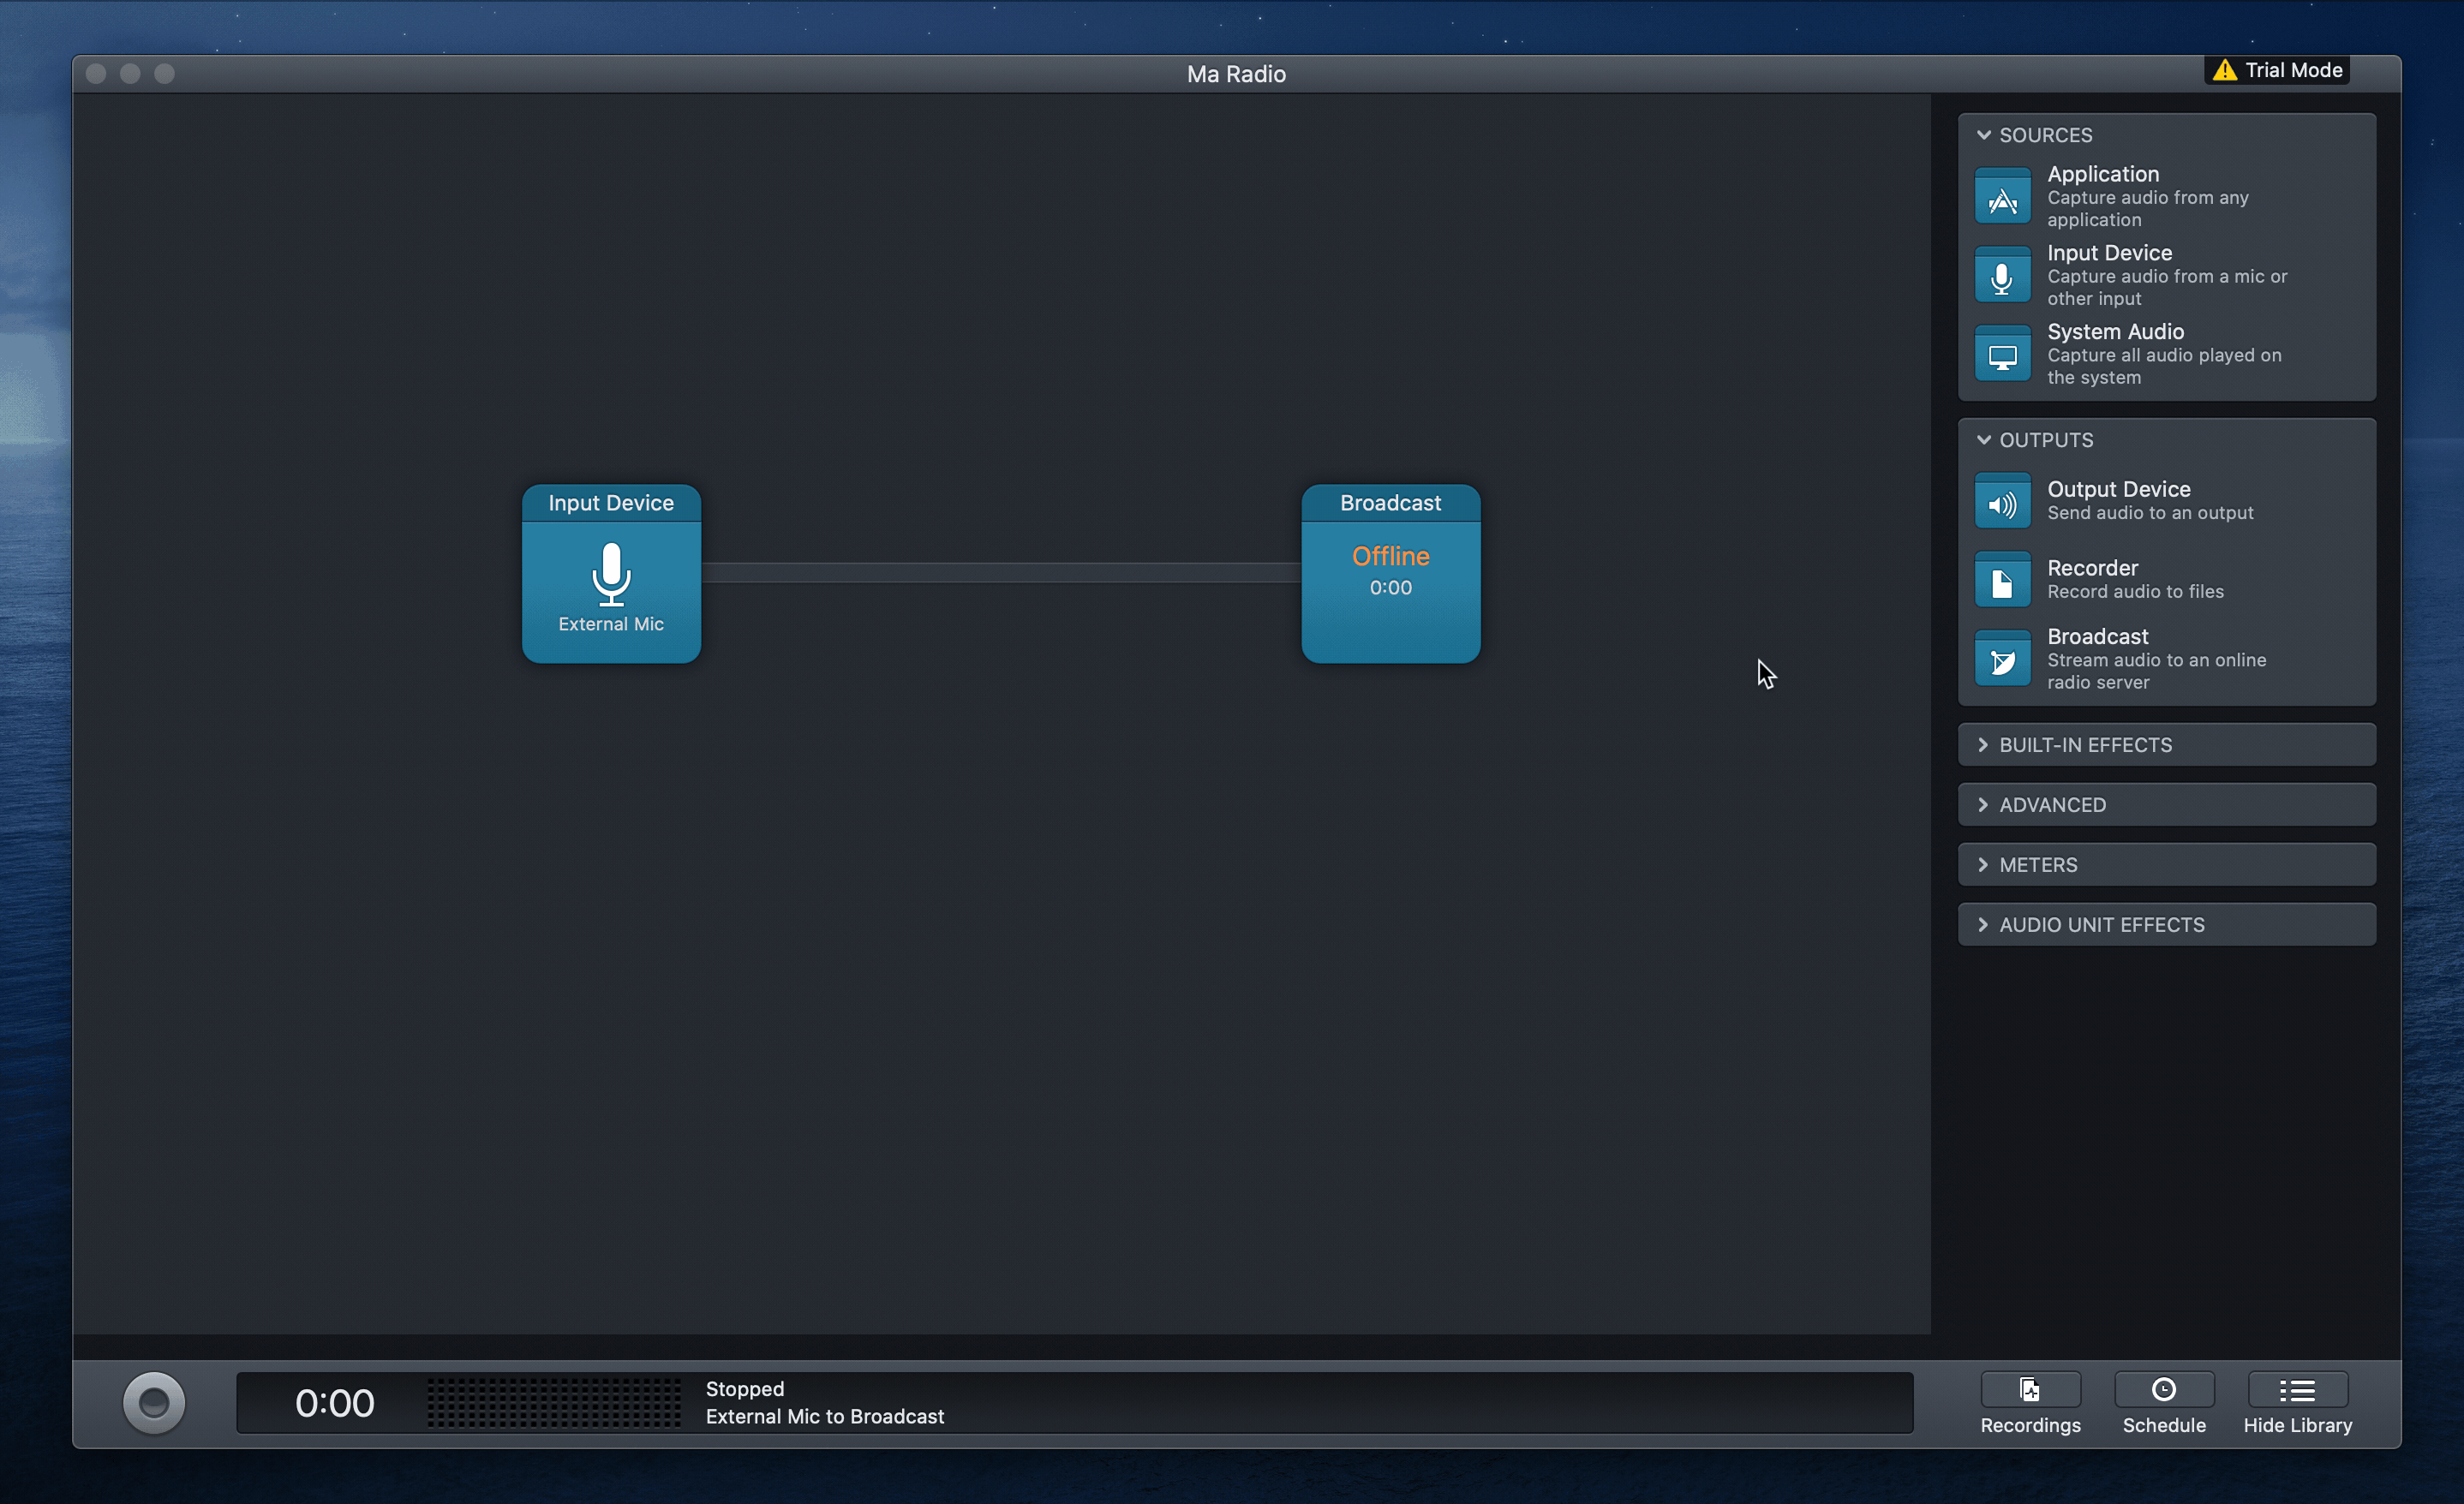2464x1504 pixels.
Task: Click the large 0:00 session timer
Action: (x=334, y=1404)
